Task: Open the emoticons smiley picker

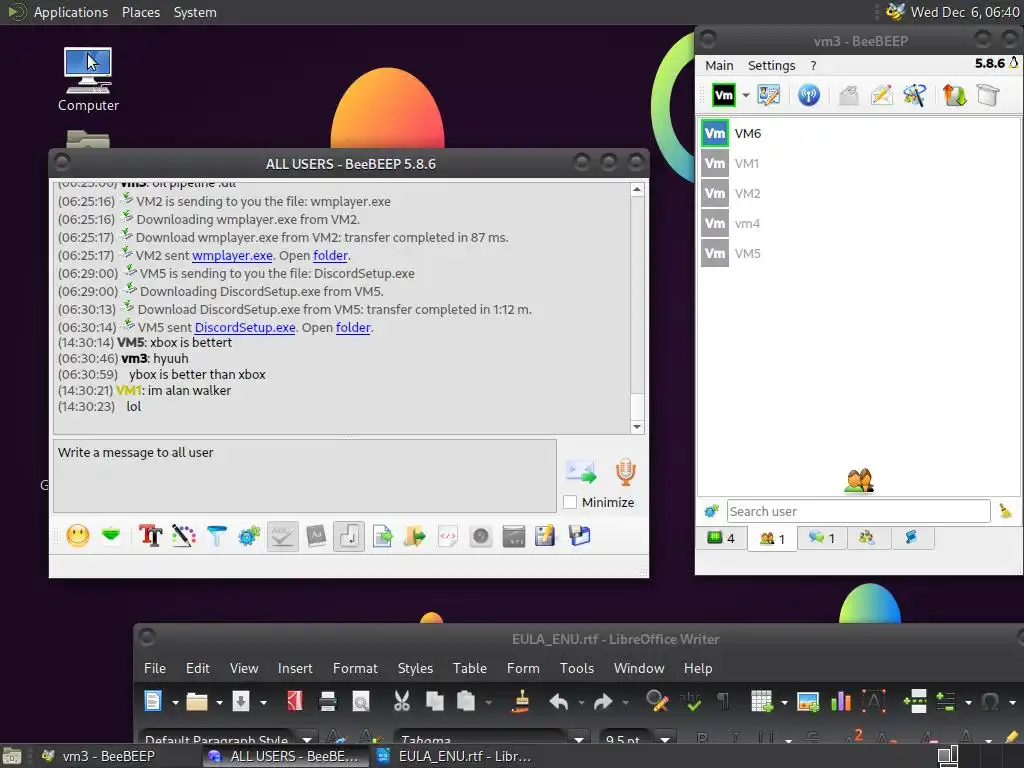Action: (78, 536)
